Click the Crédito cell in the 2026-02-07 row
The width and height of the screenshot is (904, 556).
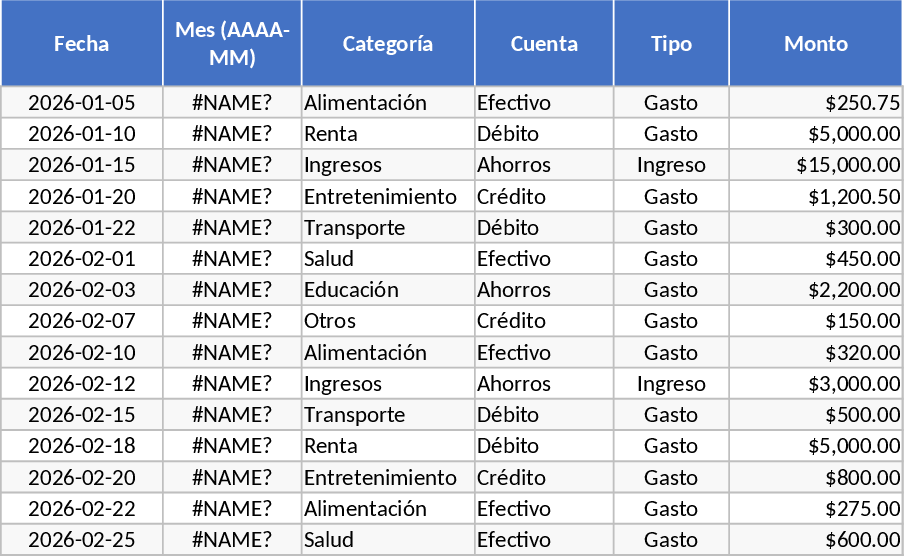pyautogui.click(x=544, y=321)
